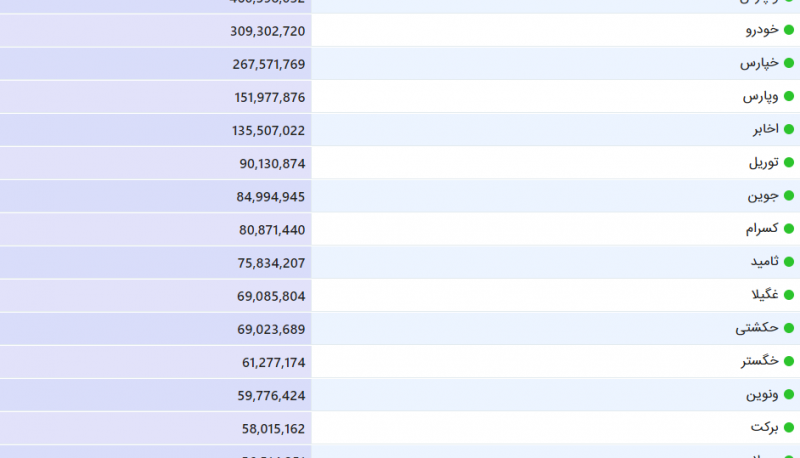The image size is (800, 458).
Task: Click the cell showing 69,023,689
Action: tap(156, 329)
